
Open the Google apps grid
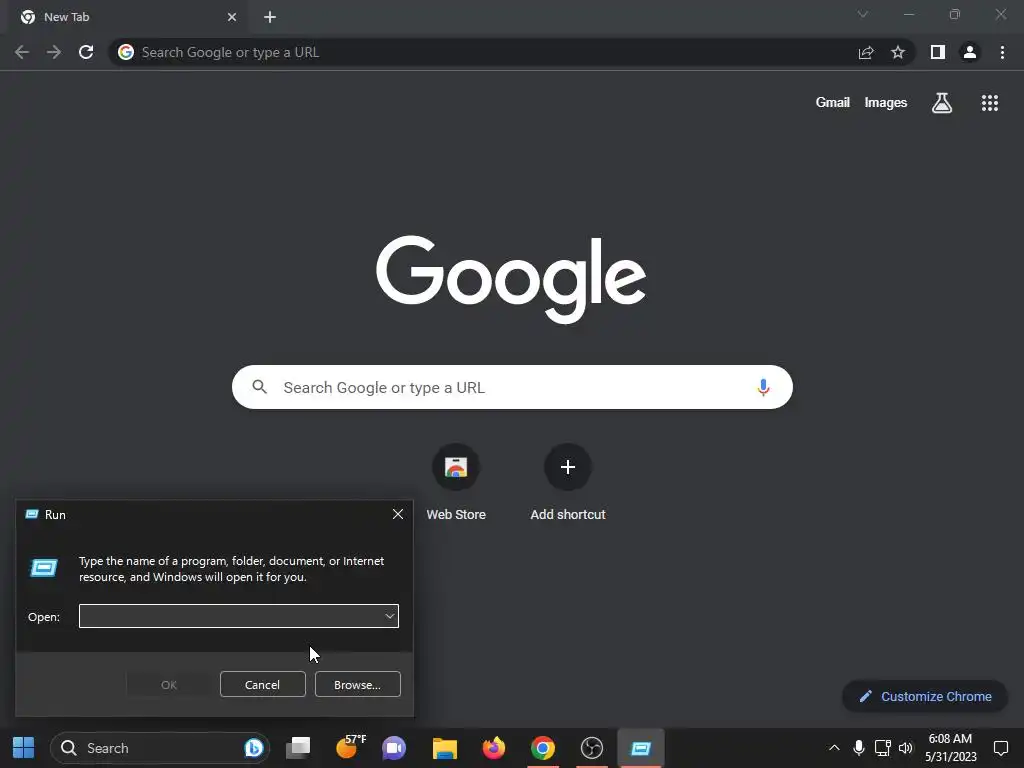click(x=990, y=103)
